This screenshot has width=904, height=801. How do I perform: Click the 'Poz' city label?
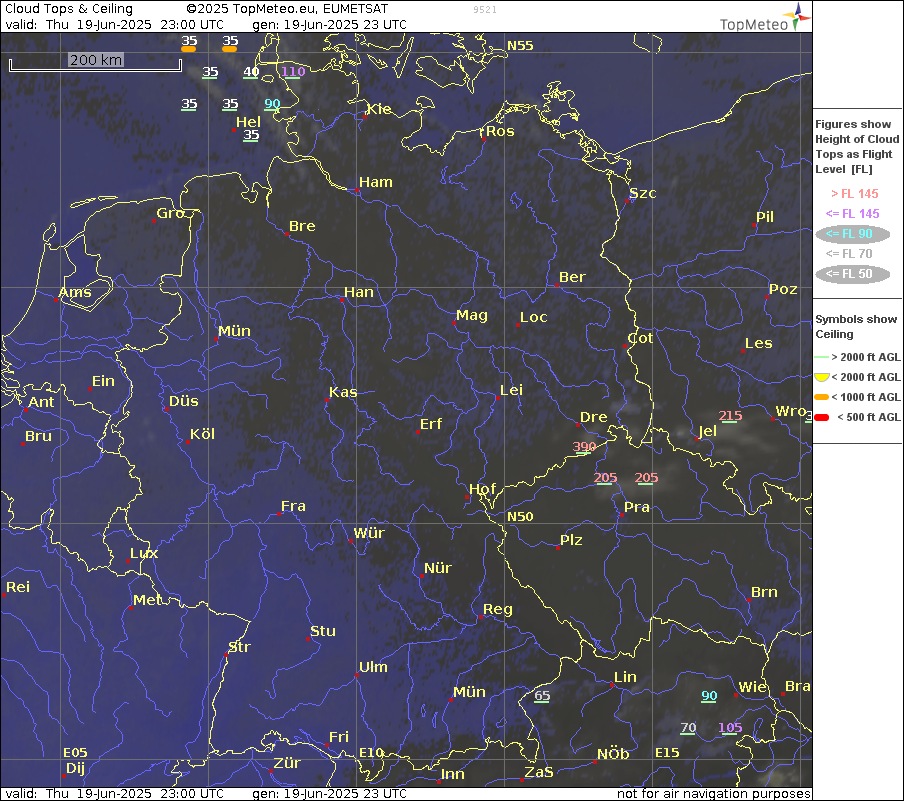pyautogui.click(x=783, y=289)
